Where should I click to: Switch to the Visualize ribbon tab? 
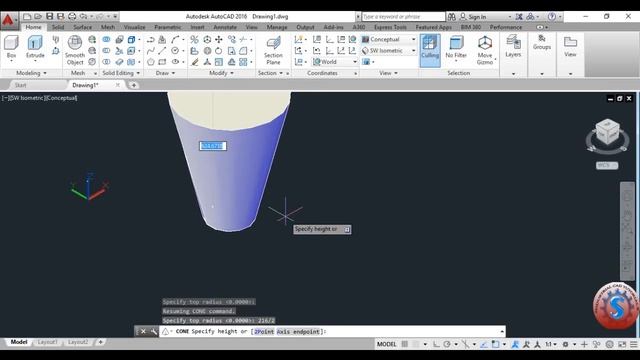(134, 27)
